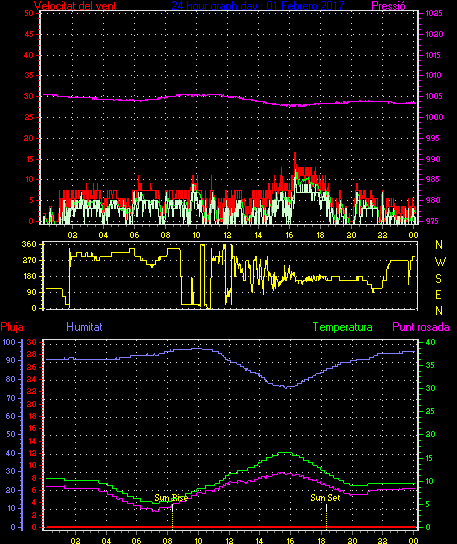Click the 270 wind direction axis value
The image size is (457, 544).
pos(29,260)
